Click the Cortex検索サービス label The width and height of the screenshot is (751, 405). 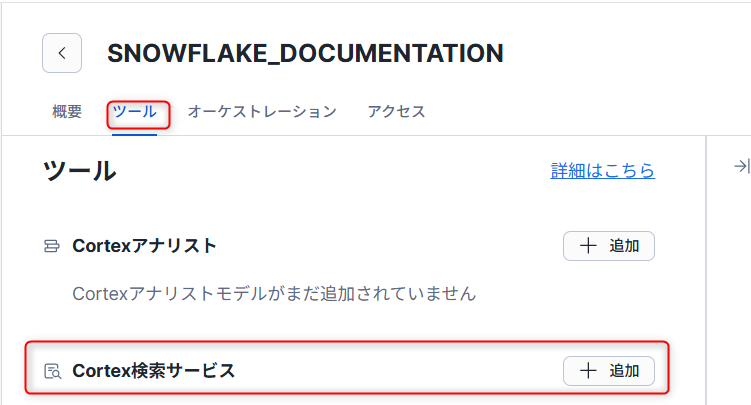pyautogui.click(x=154, y=371)
